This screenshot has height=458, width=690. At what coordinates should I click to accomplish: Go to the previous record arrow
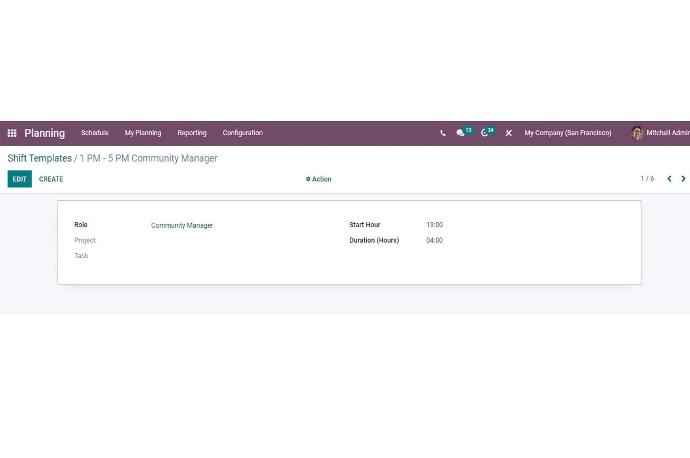point(669,179)
